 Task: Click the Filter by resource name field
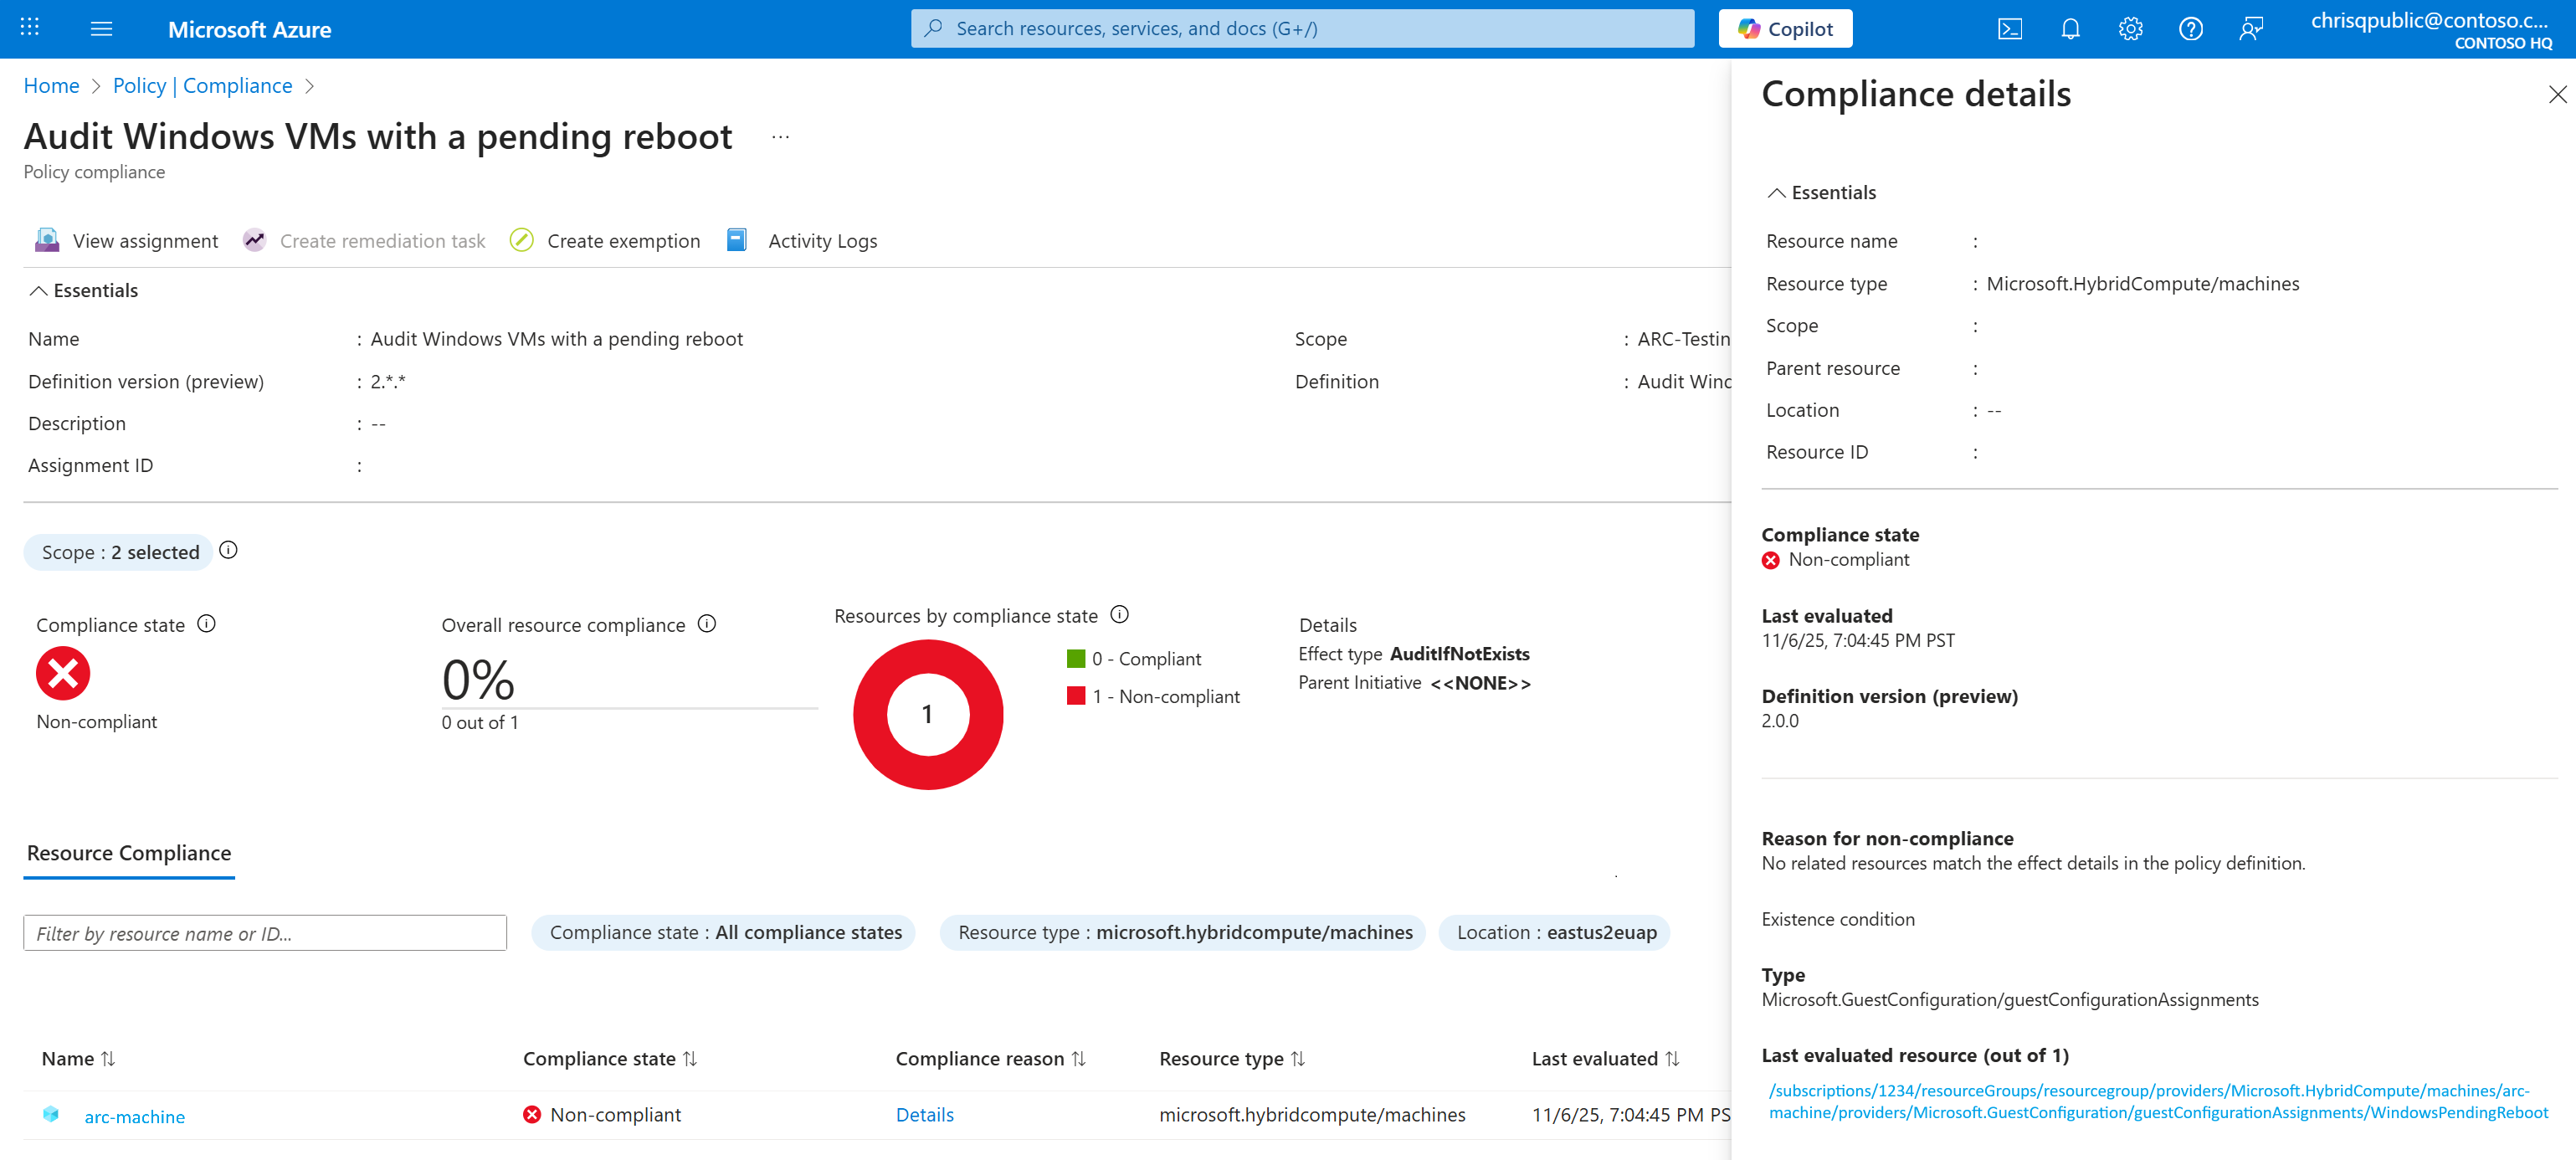(x=265, y=933)
